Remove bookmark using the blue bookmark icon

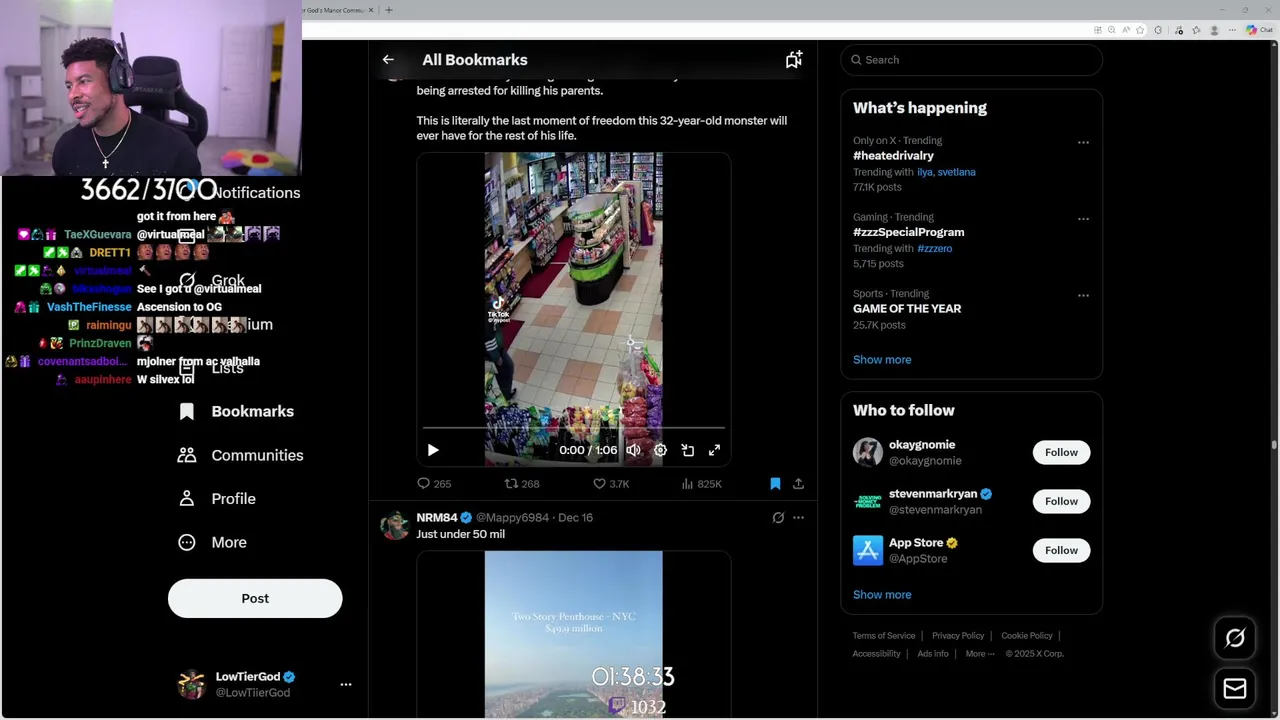click(x=775, y=483)
